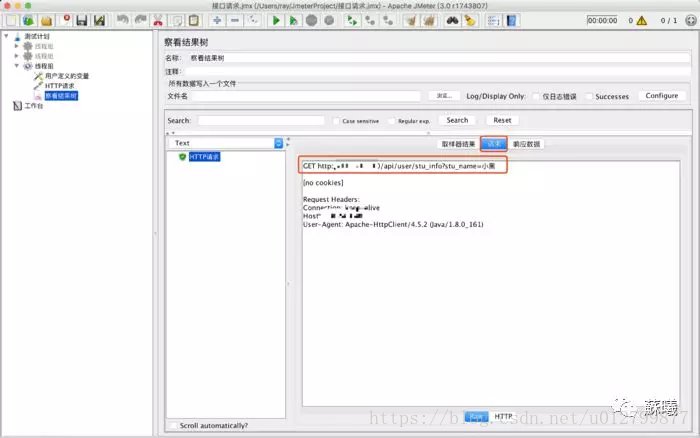Select 用户定义的变量 in the tree
Image resolution: width=700 pixels, height=438 pixels.
[67, 76]
